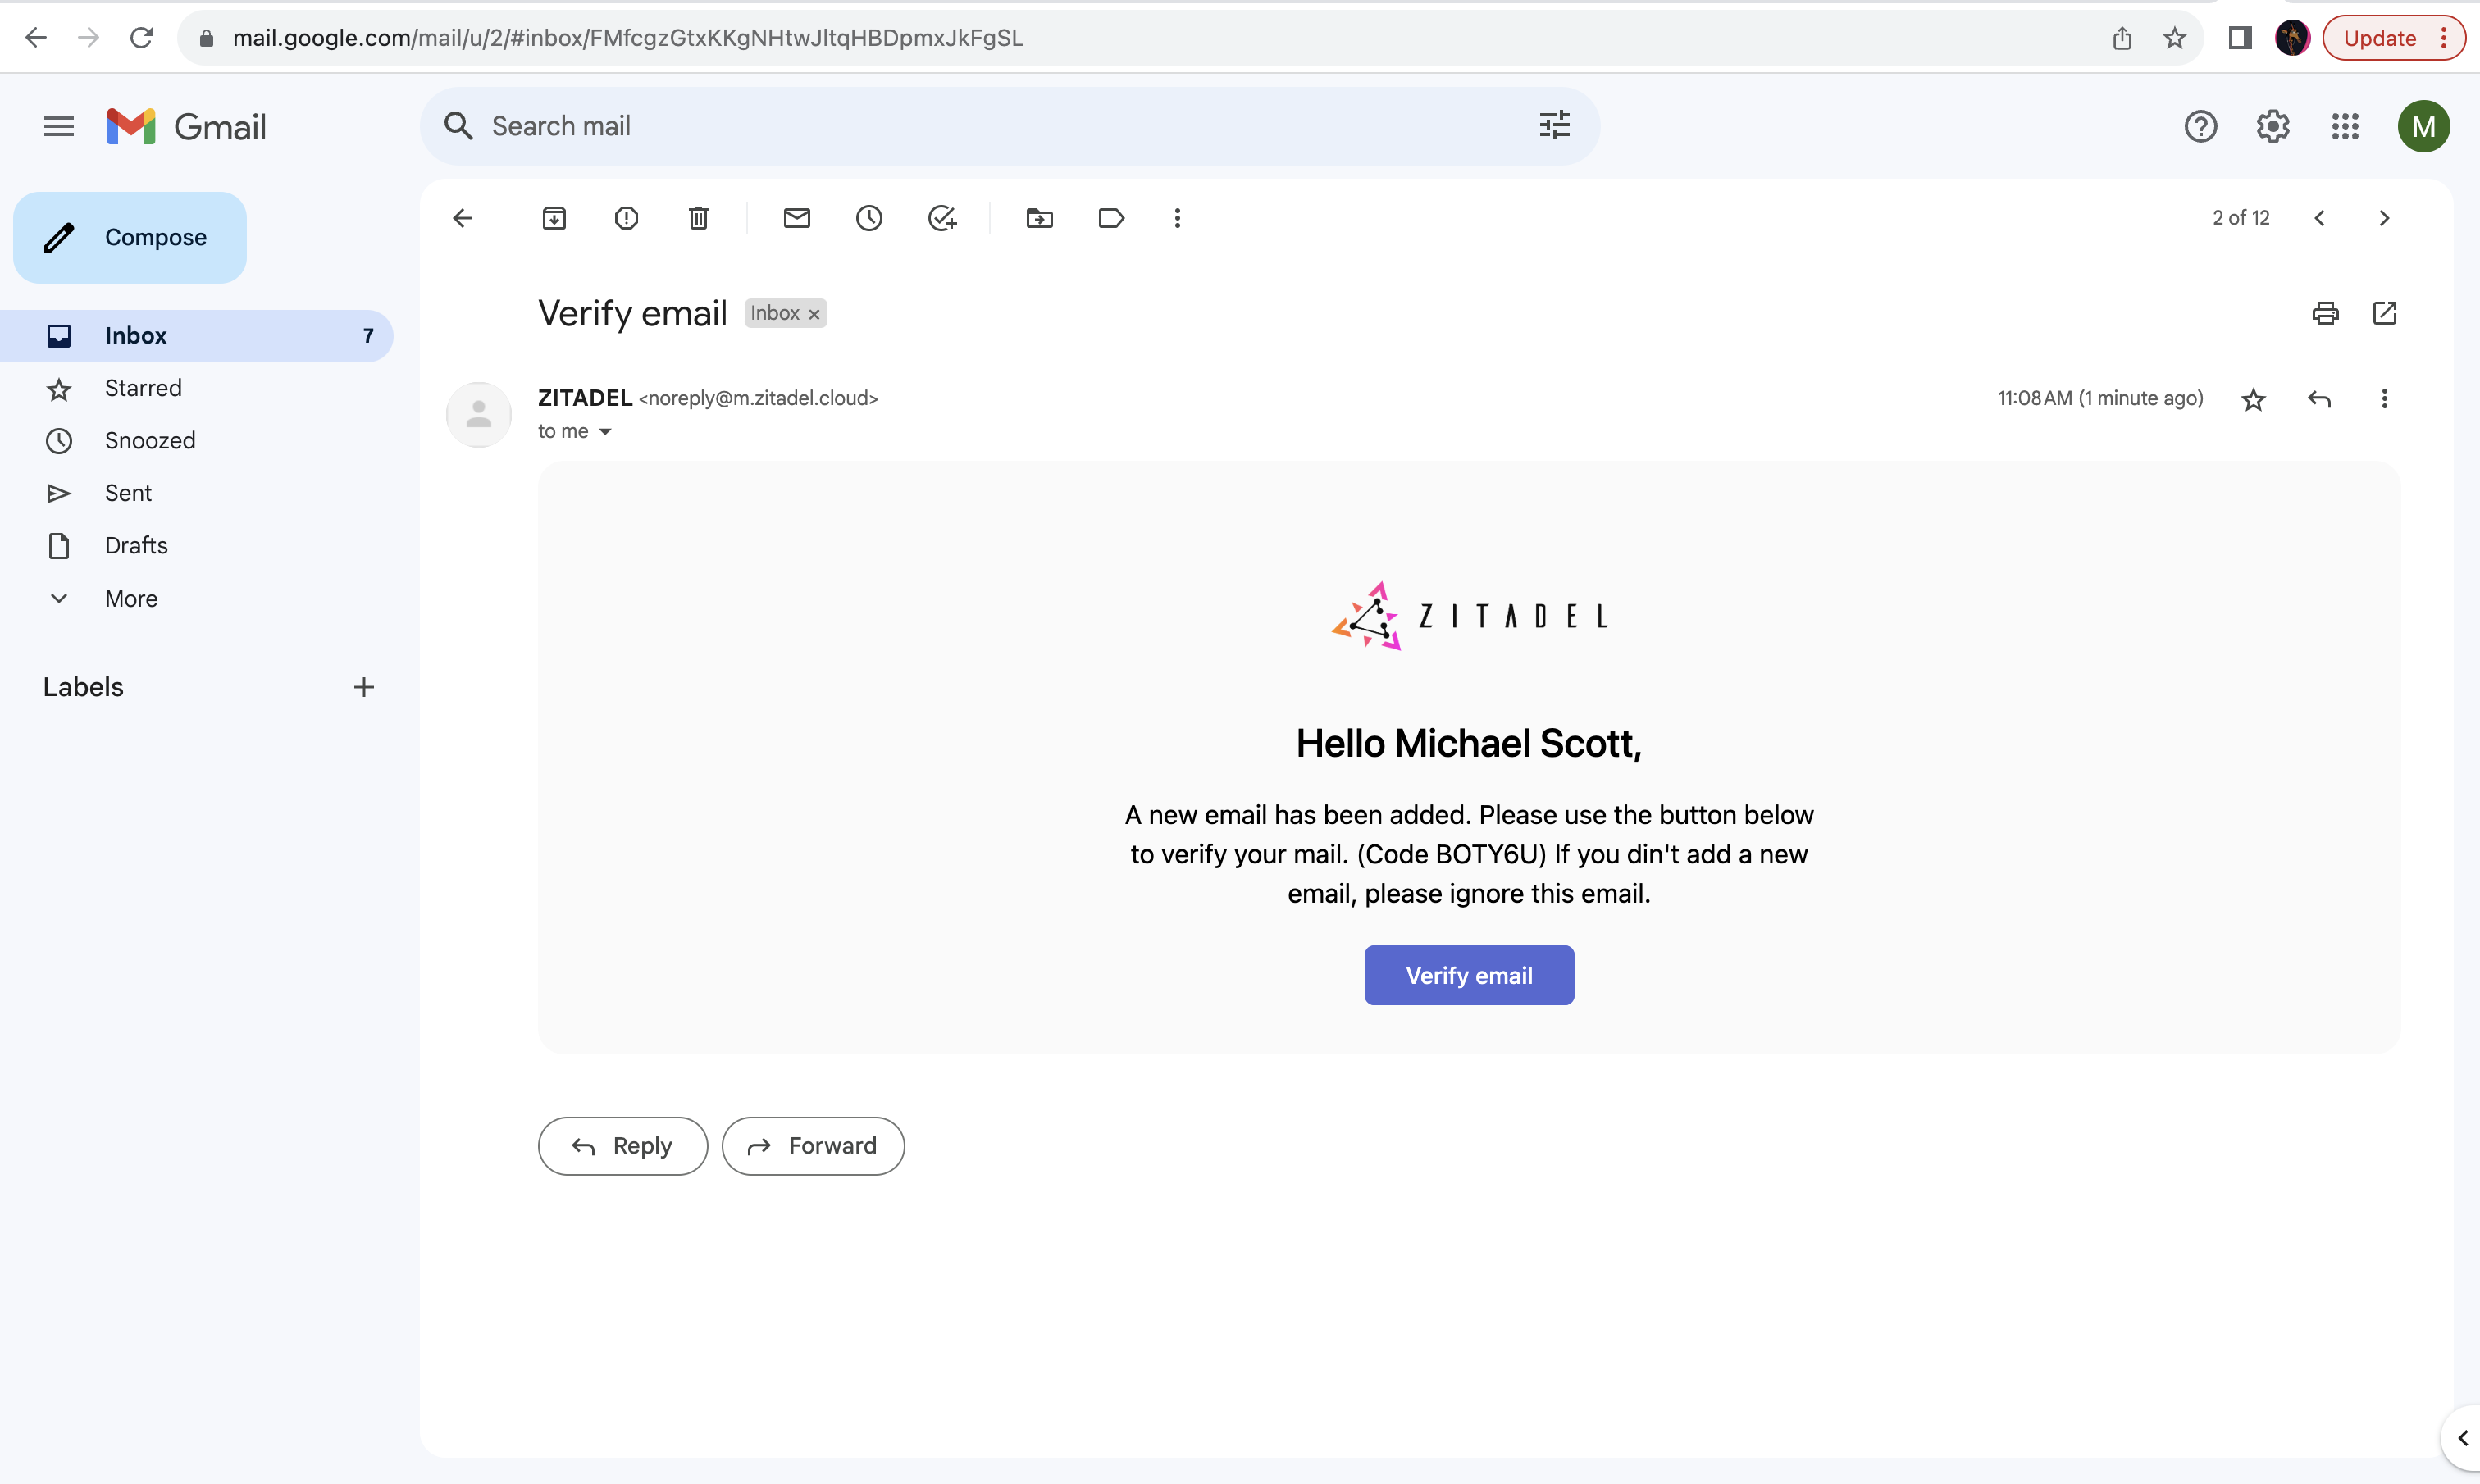2480x1484 pixels.
Task: Click the star this email toggle
Action: click(x=2254, y=398)
